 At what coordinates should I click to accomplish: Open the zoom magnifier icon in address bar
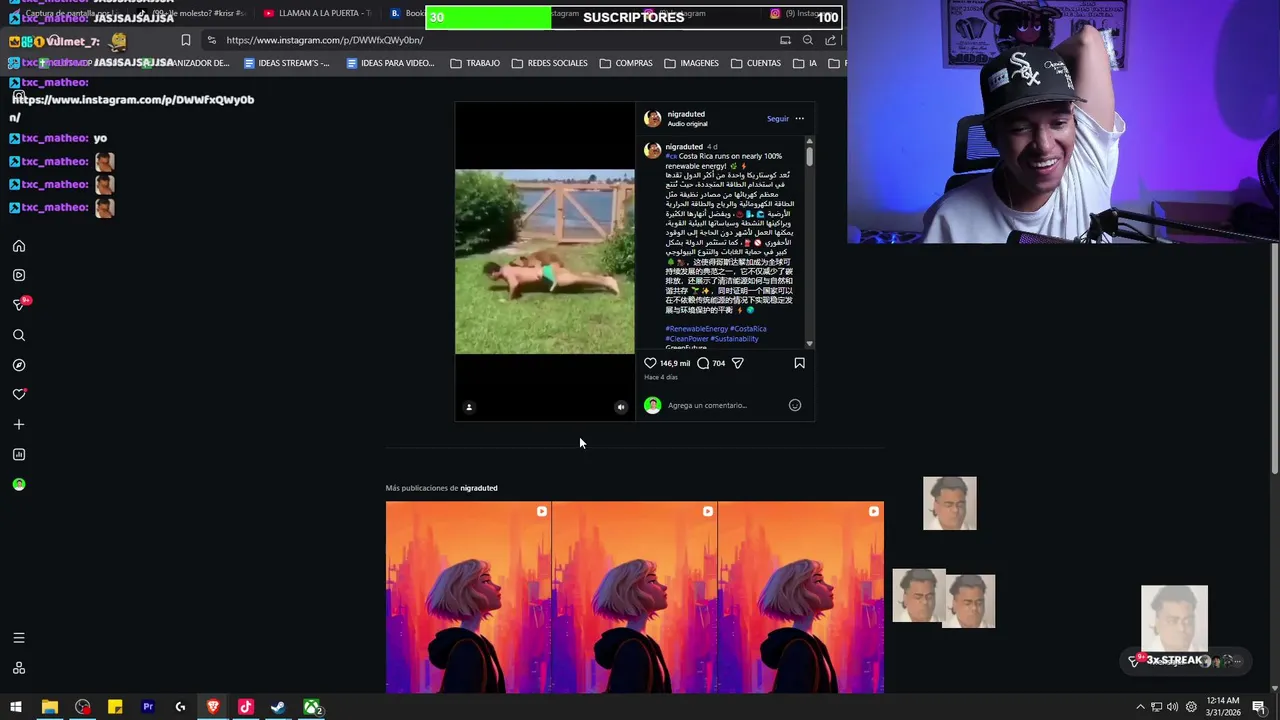(x=808, y=40)
